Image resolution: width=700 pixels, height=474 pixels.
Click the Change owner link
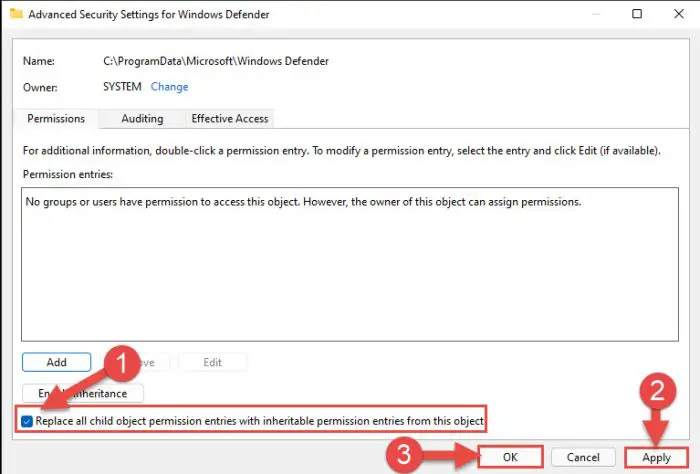169,87
